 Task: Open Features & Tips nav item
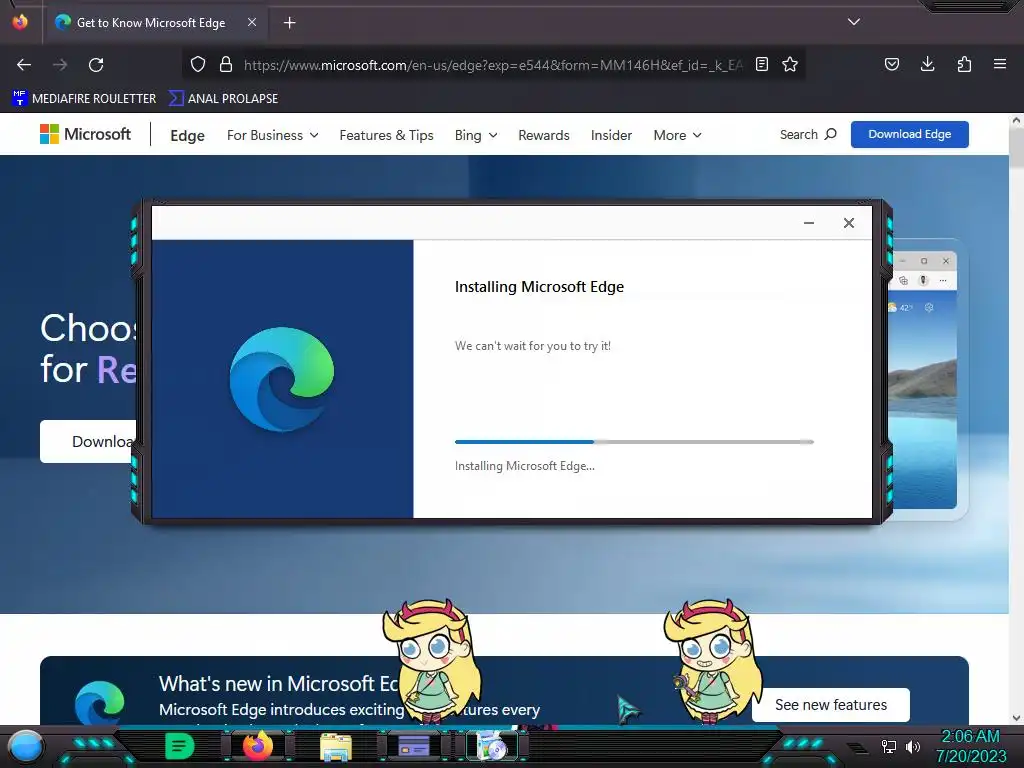pos(387,135)
